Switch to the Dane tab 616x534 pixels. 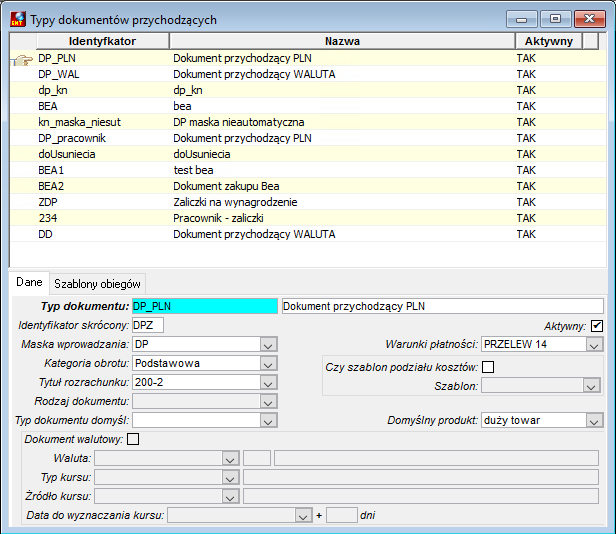point(29,282)
